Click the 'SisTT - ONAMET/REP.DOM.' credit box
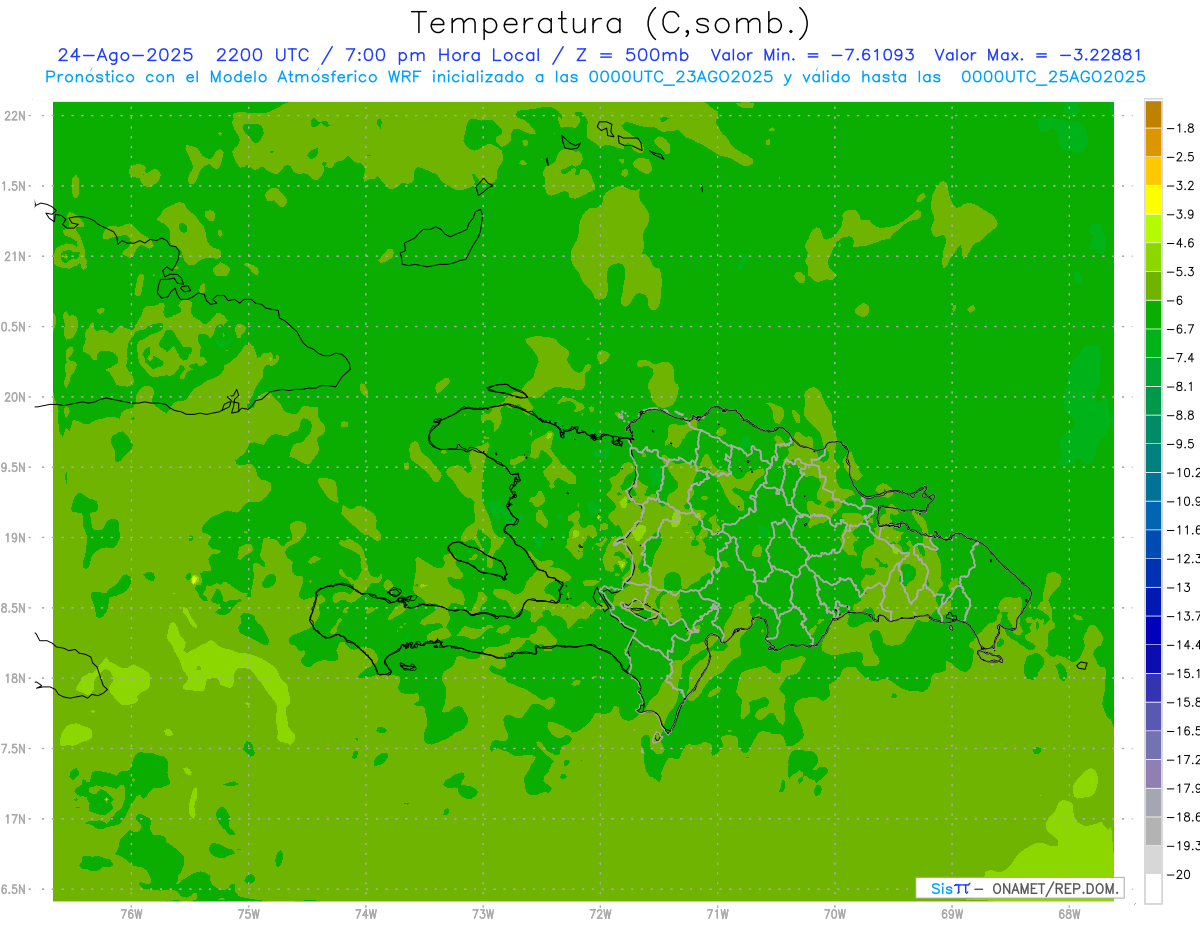 [1019, 888]
